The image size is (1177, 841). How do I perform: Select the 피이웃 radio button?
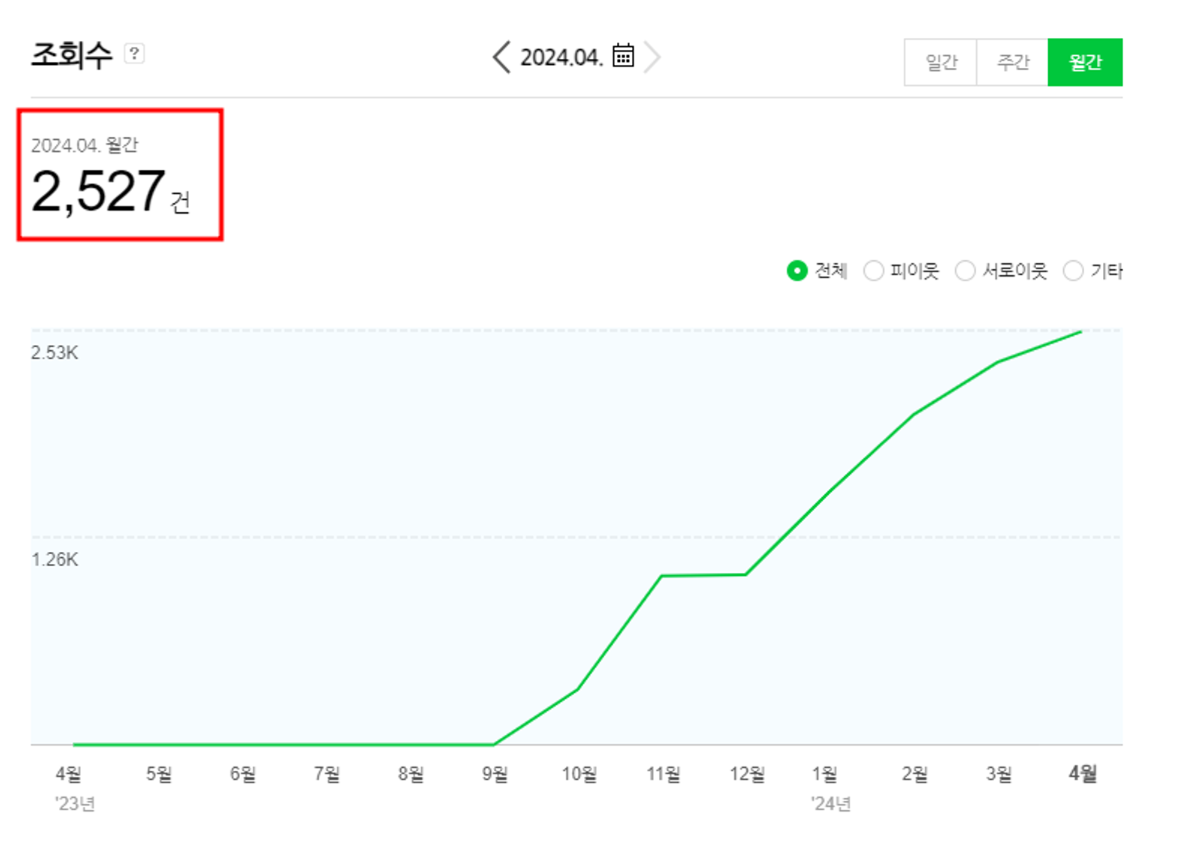[873, 270]
